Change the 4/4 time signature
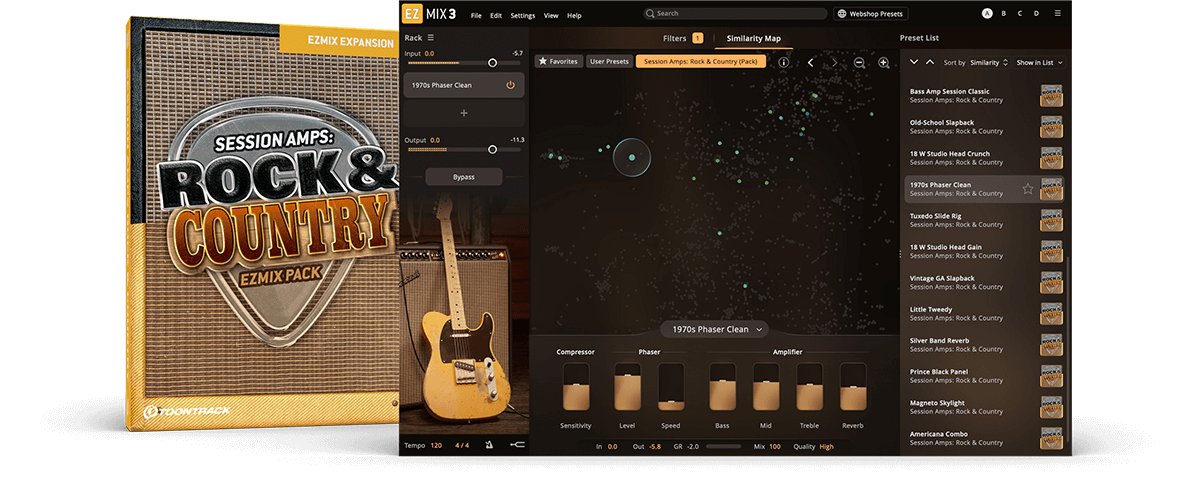Image resolution: width=1200 pixels, height=488 pixels. click(x=463, y=445)
